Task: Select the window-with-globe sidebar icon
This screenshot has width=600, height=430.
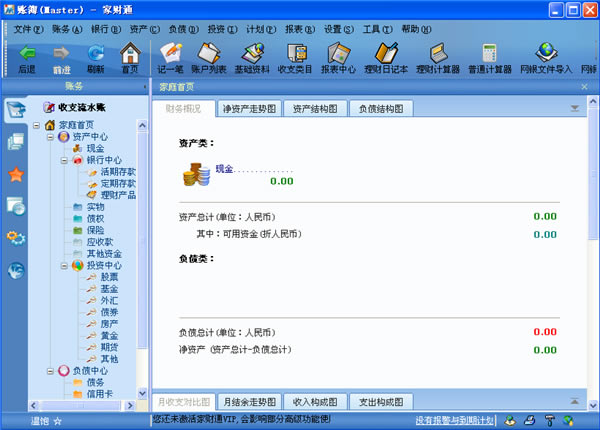Action: tap(16, 206)
